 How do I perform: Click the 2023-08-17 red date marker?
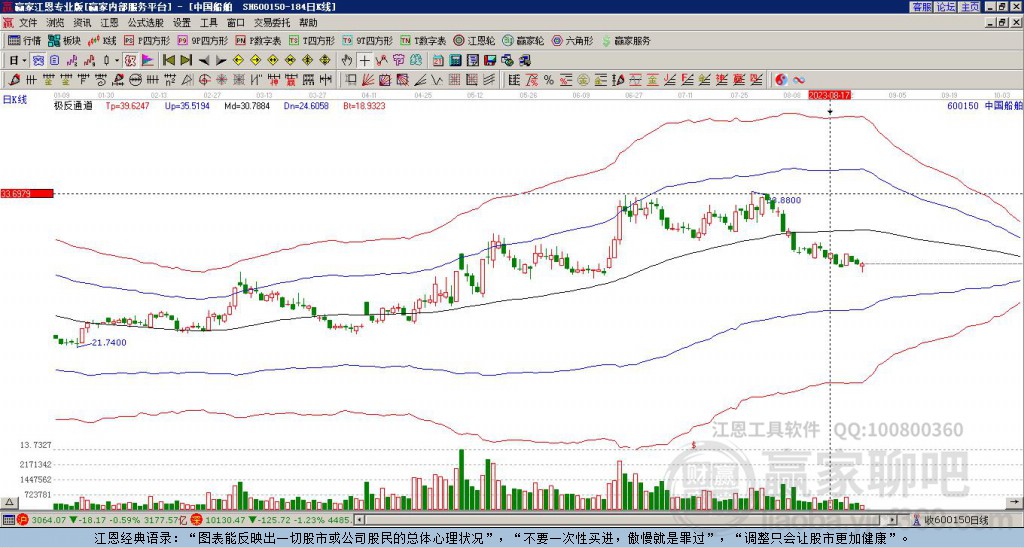829,95
